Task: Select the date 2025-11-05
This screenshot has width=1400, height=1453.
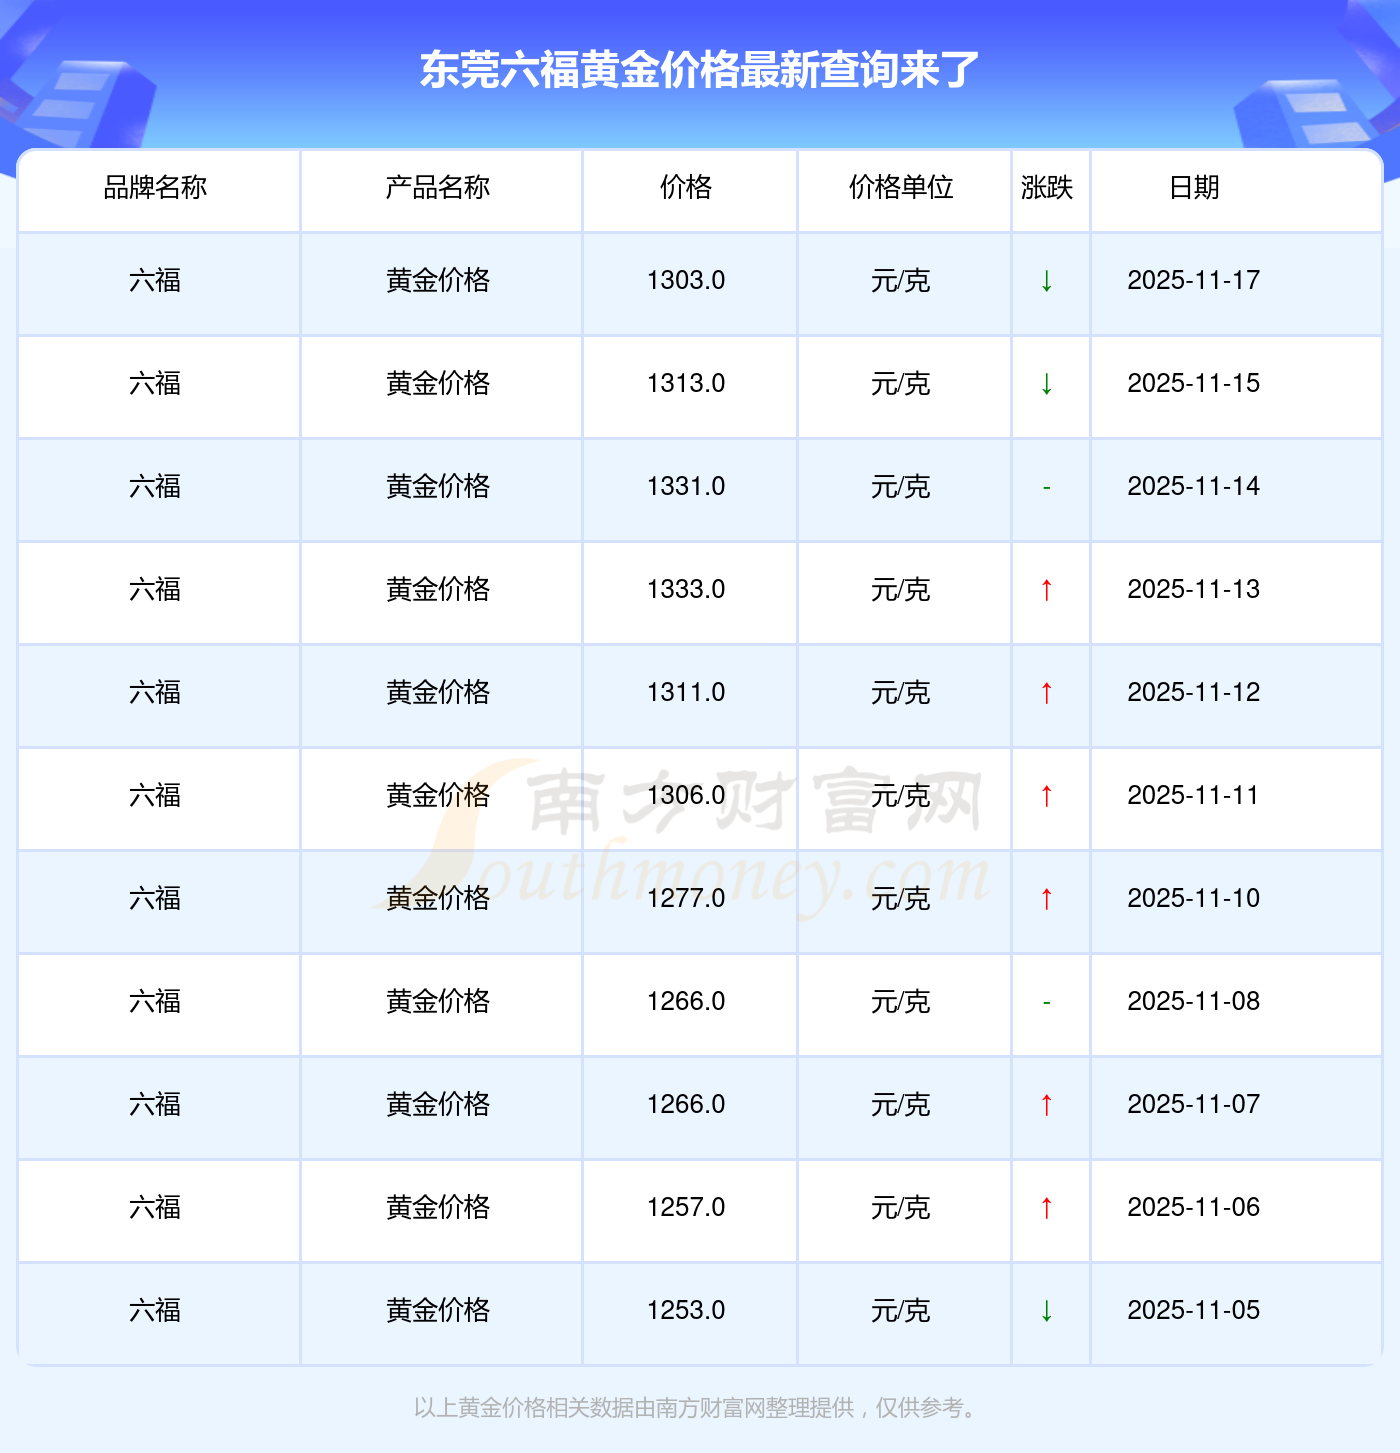Action: (x=1194, y=1310)
